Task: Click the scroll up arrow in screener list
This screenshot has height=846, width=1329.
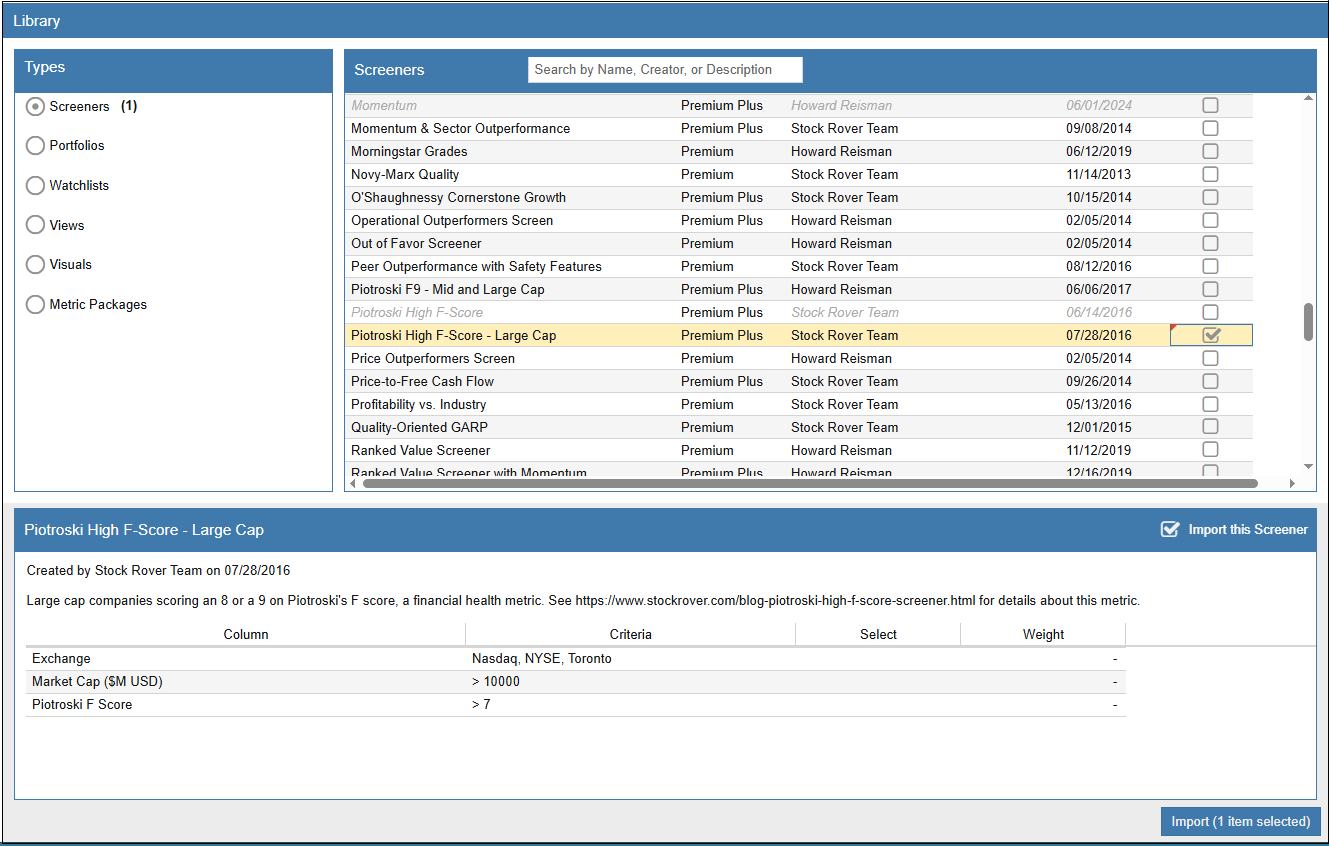Action: 1308,98
